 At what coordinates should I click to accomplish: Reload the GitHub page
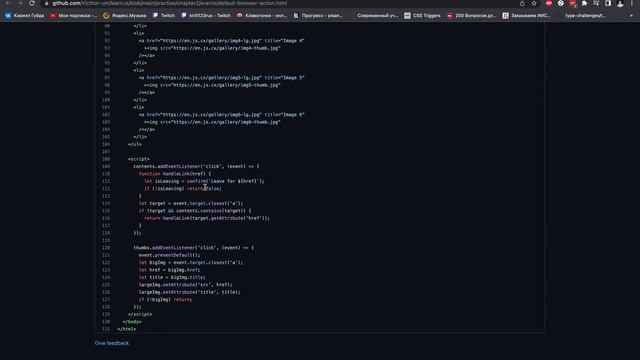(32, 3)
